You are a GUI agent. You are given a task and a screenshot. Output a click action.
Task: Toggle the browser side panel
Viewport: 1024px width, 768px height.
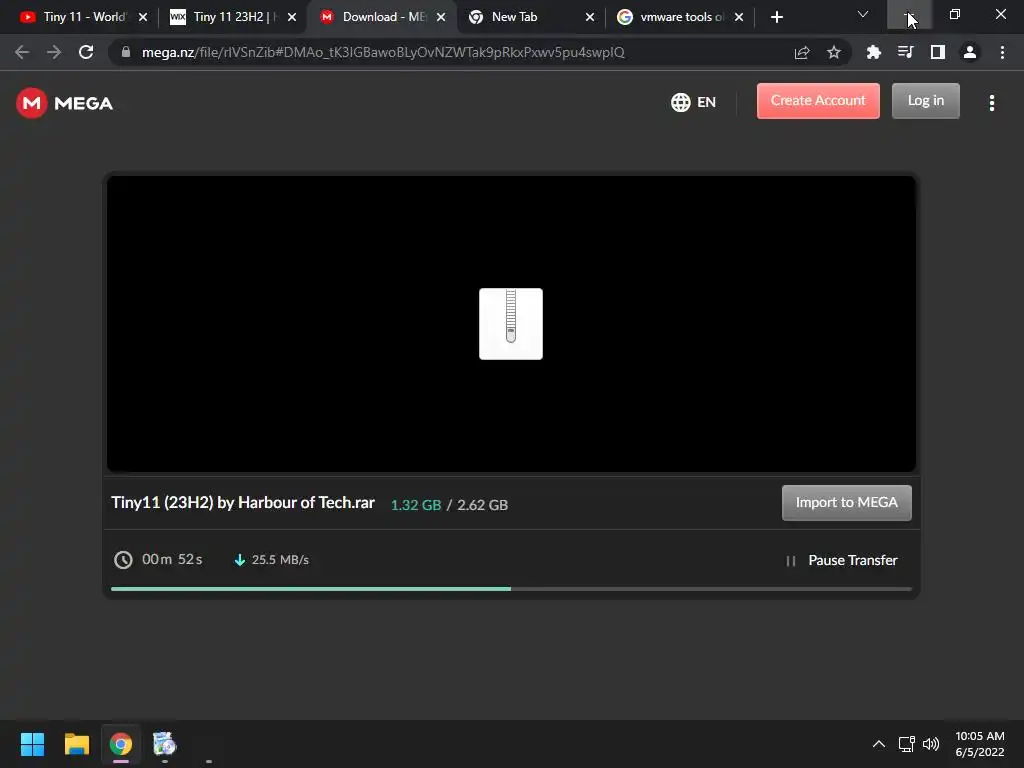coord(938,52)
